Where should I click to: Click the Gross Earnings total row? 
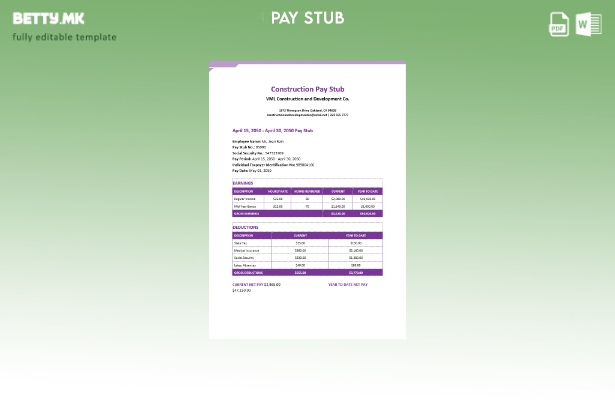pyautogui.click(x=307, y=213)
